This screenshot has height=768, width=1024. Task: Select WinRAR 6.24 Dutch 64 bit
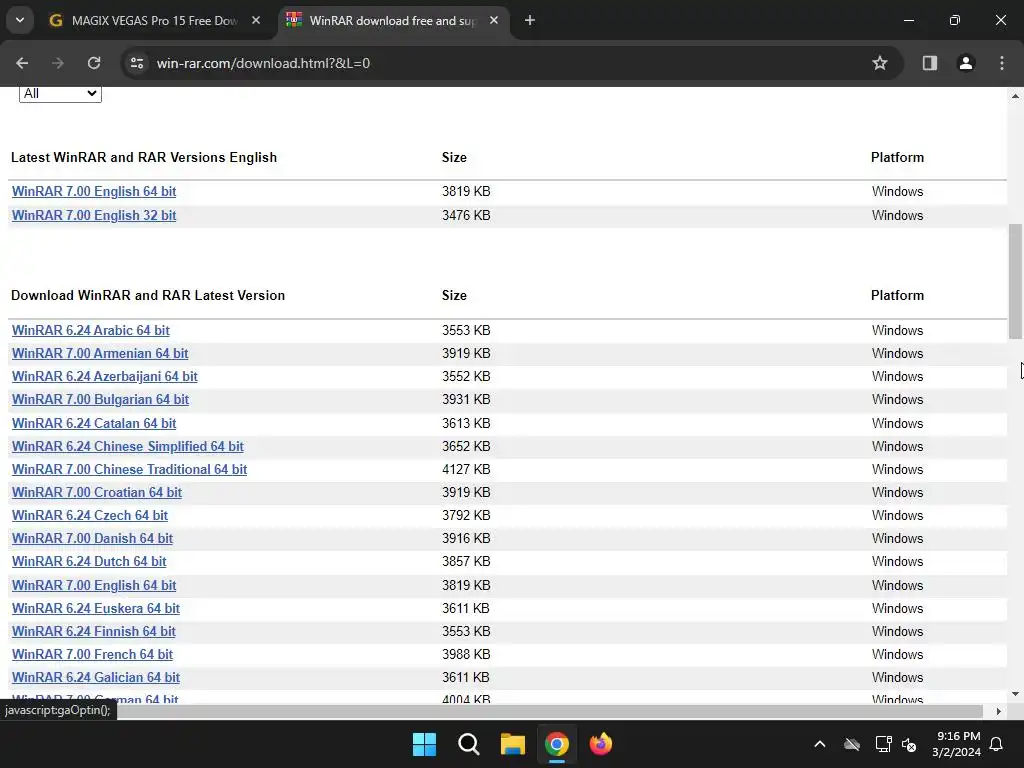coord(89,562)
